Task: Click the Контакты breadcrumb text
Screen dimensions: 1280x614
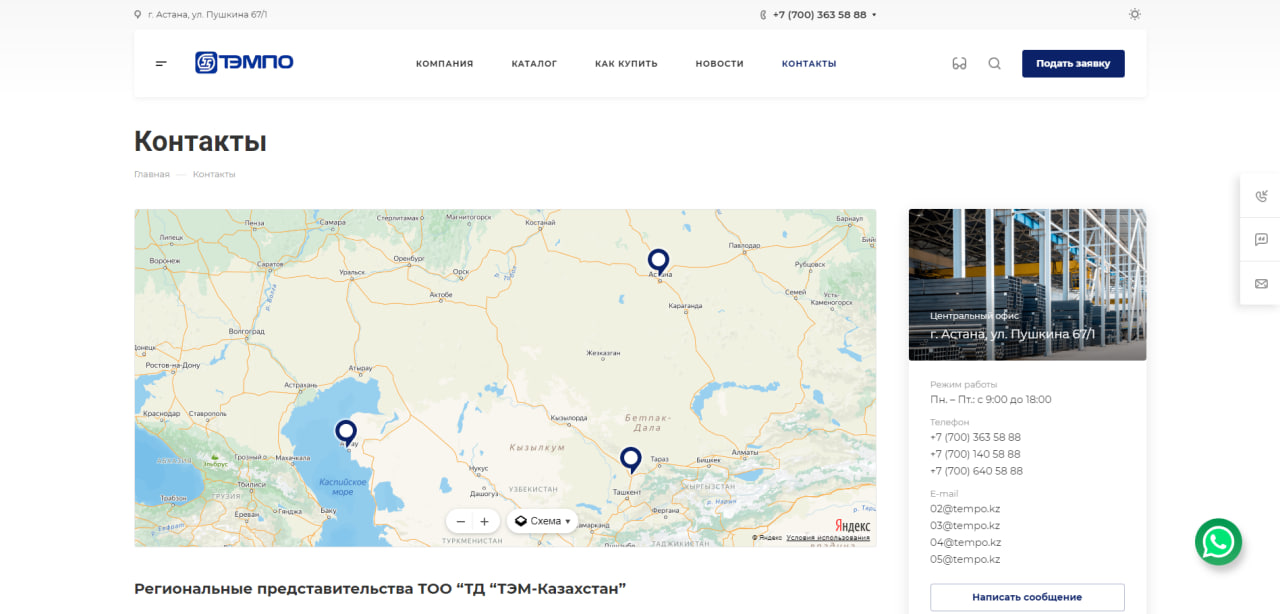Action: click(x=214, y=174)
